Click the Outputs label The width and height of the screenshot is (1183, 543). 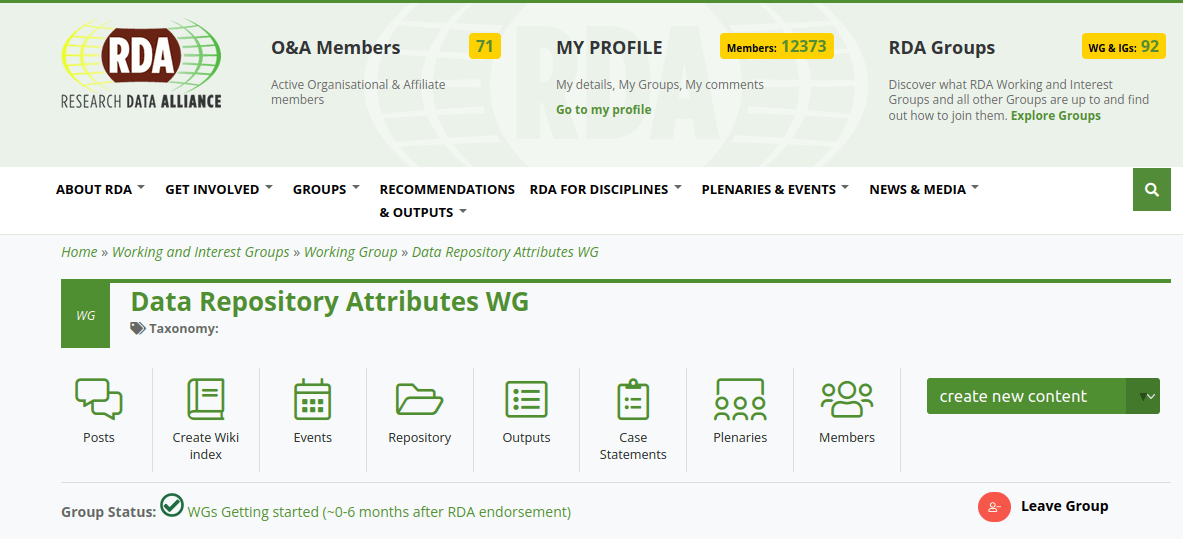[x=527, y=437]
